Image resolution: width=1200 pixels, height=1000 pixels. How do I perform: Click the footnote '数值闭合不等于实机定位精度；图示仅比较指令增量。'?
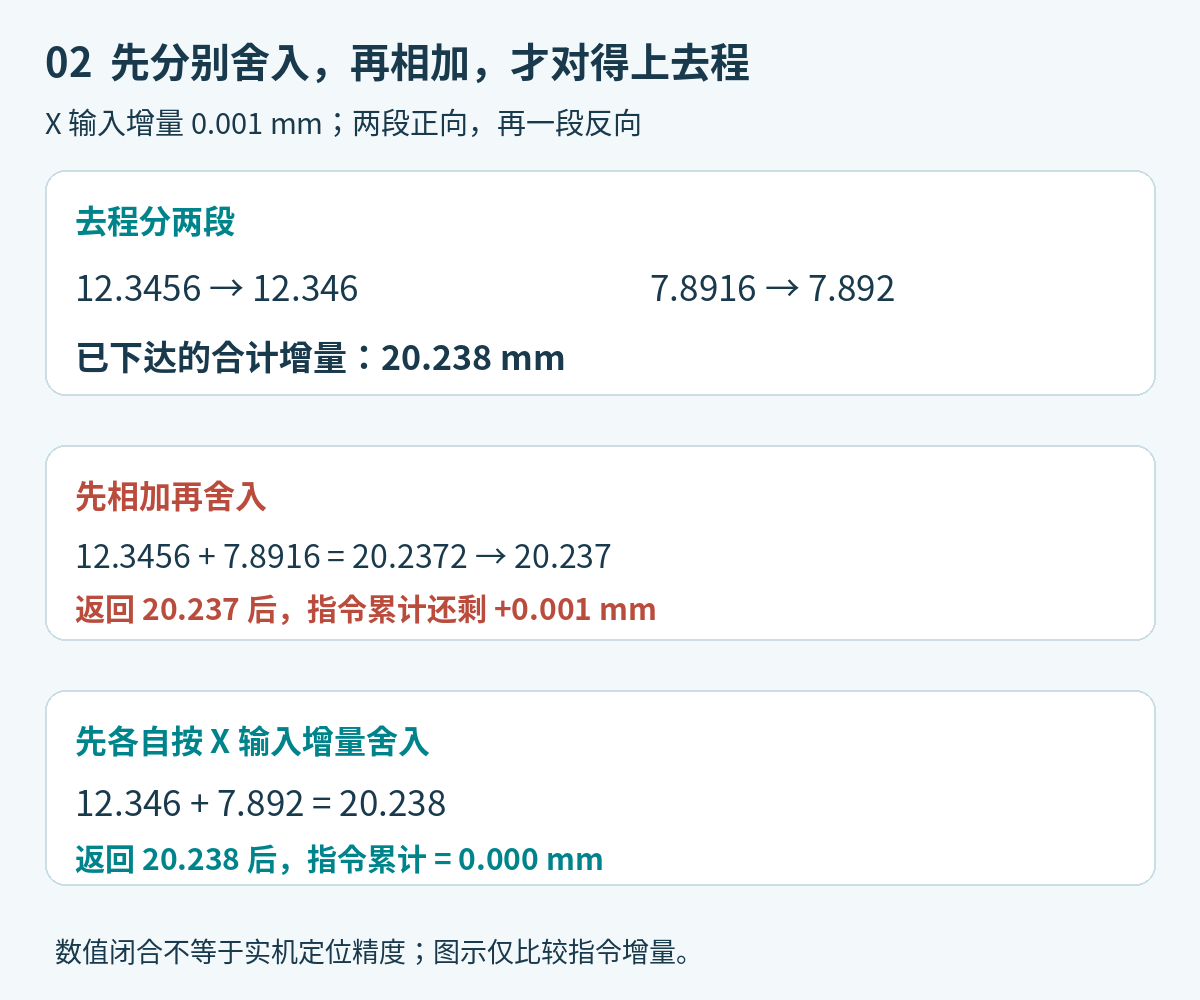(373, 951)
